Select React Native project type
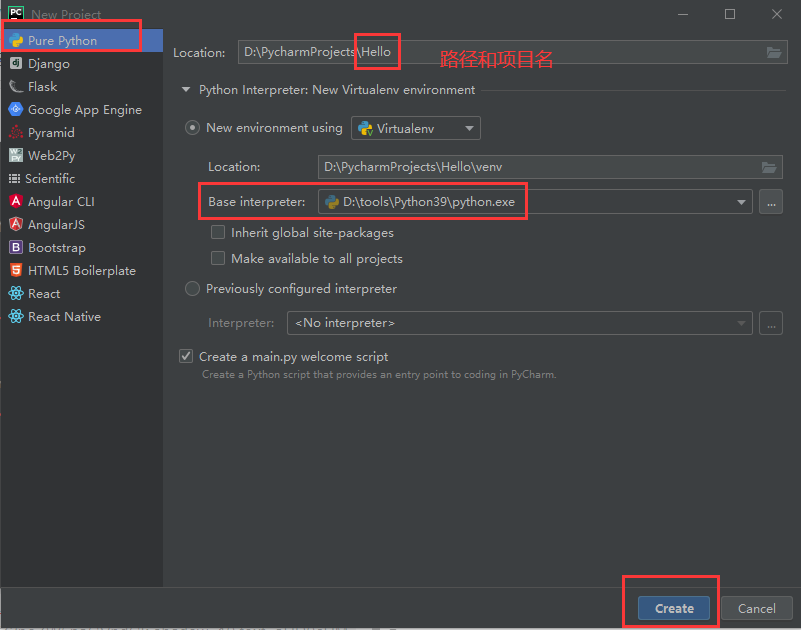The image size is (801, 630). pyautogui.click(x=82, y=316)
